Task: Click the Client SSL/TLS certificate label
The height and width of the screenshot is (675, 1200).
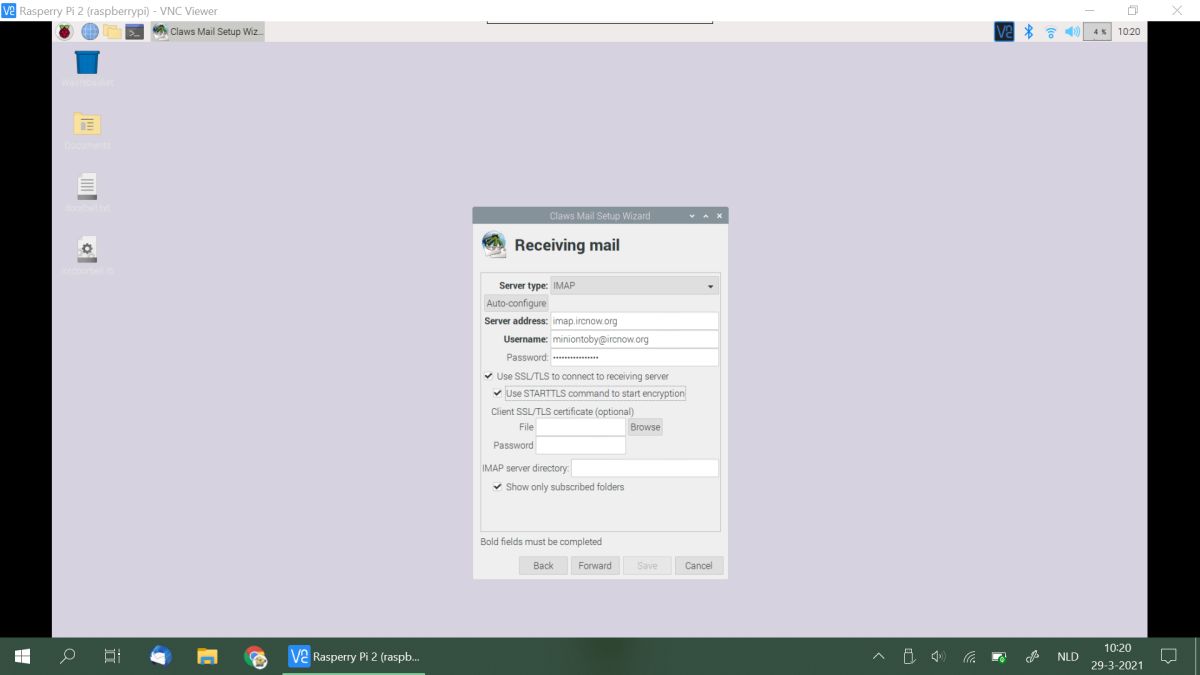Action: [562, 411]
